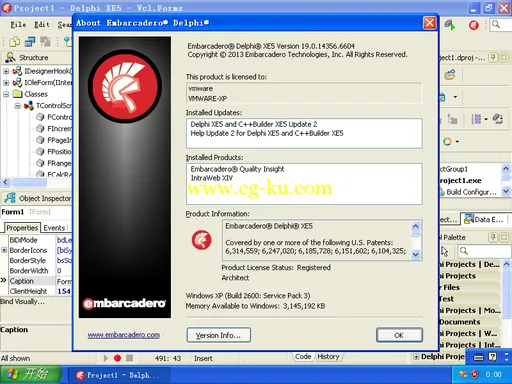Switch to the Code editor tab

(x=303, y=357)
